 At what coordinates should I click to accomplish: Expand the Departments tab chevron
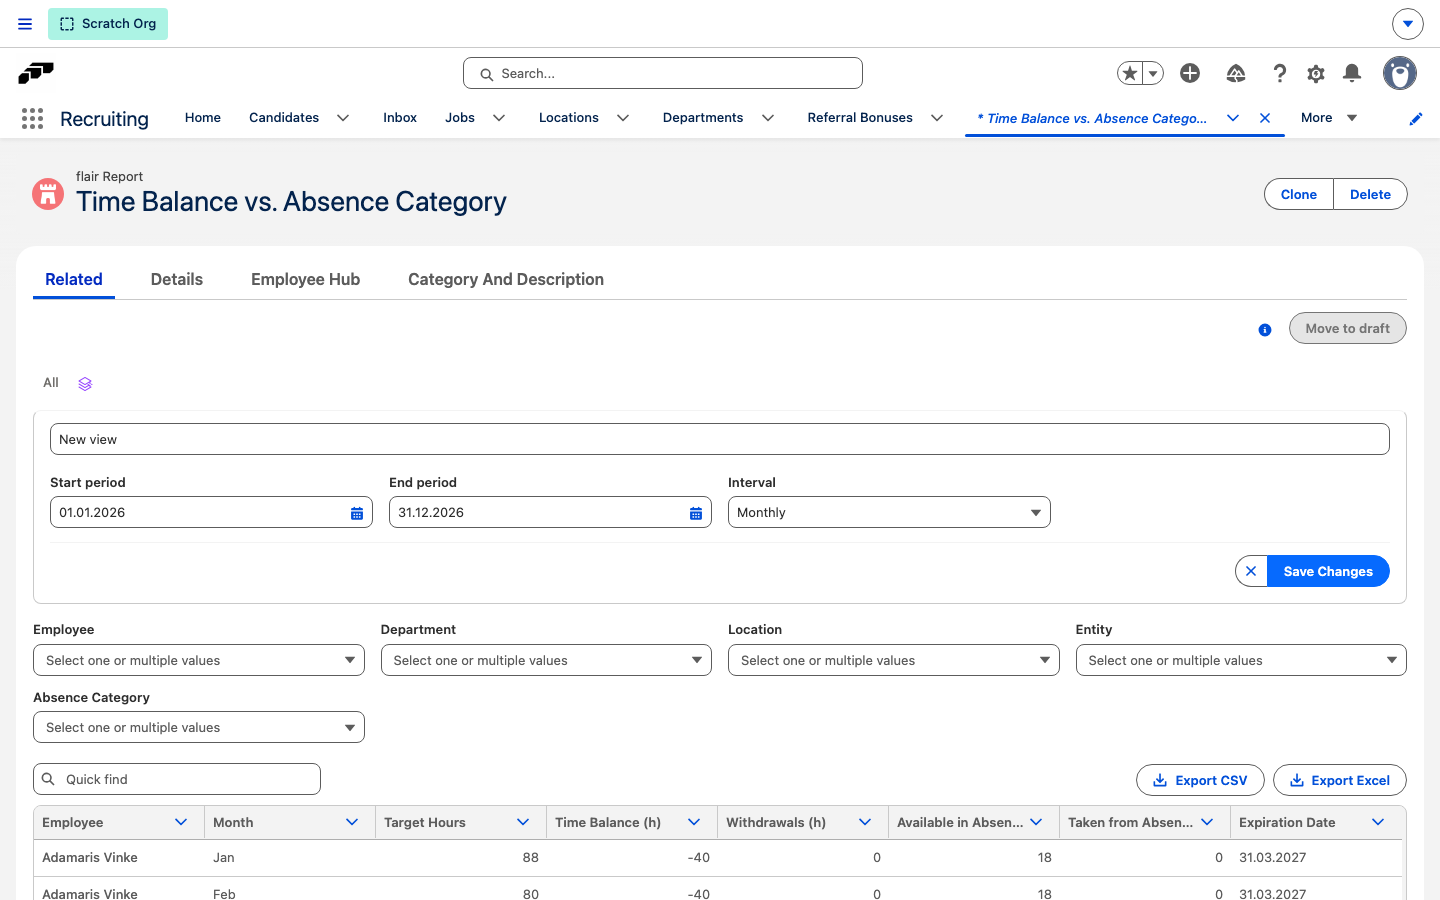tap(768, 118)
